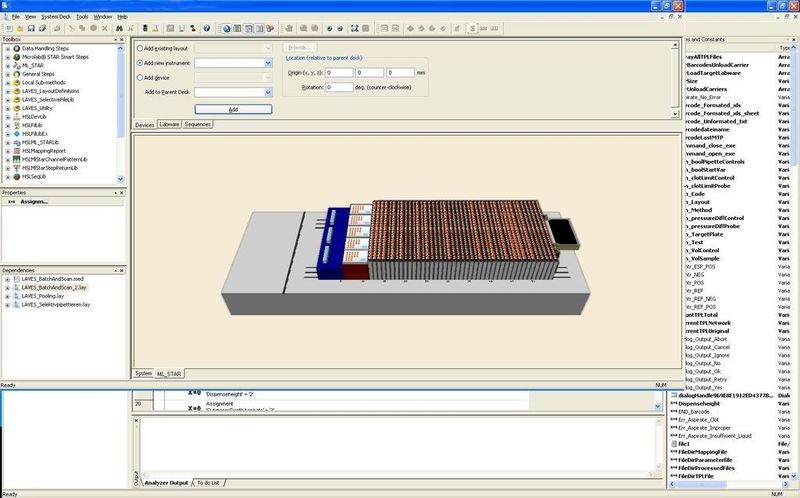Click the ML_STAR icon in the Toolbox

click(17, 65)
